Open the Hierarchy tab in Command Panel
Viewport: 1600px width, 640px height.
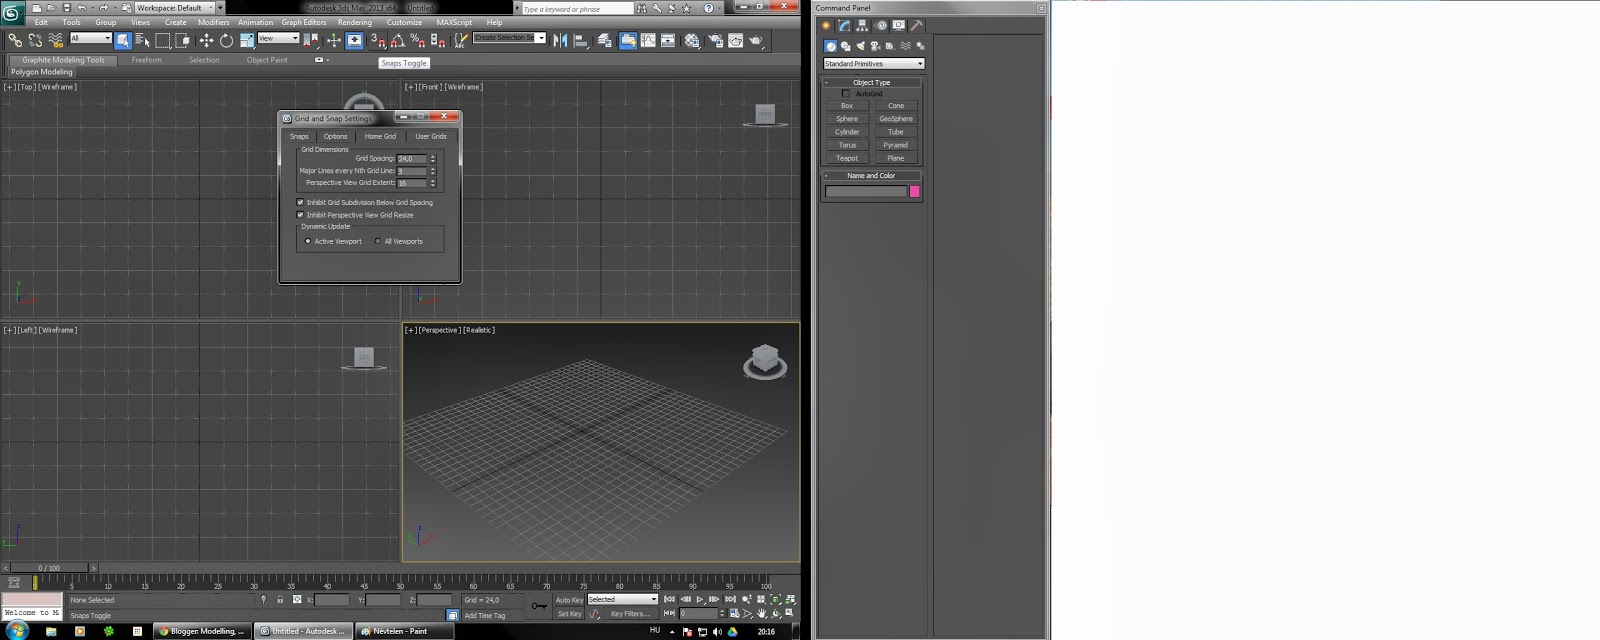click(862, 25)
